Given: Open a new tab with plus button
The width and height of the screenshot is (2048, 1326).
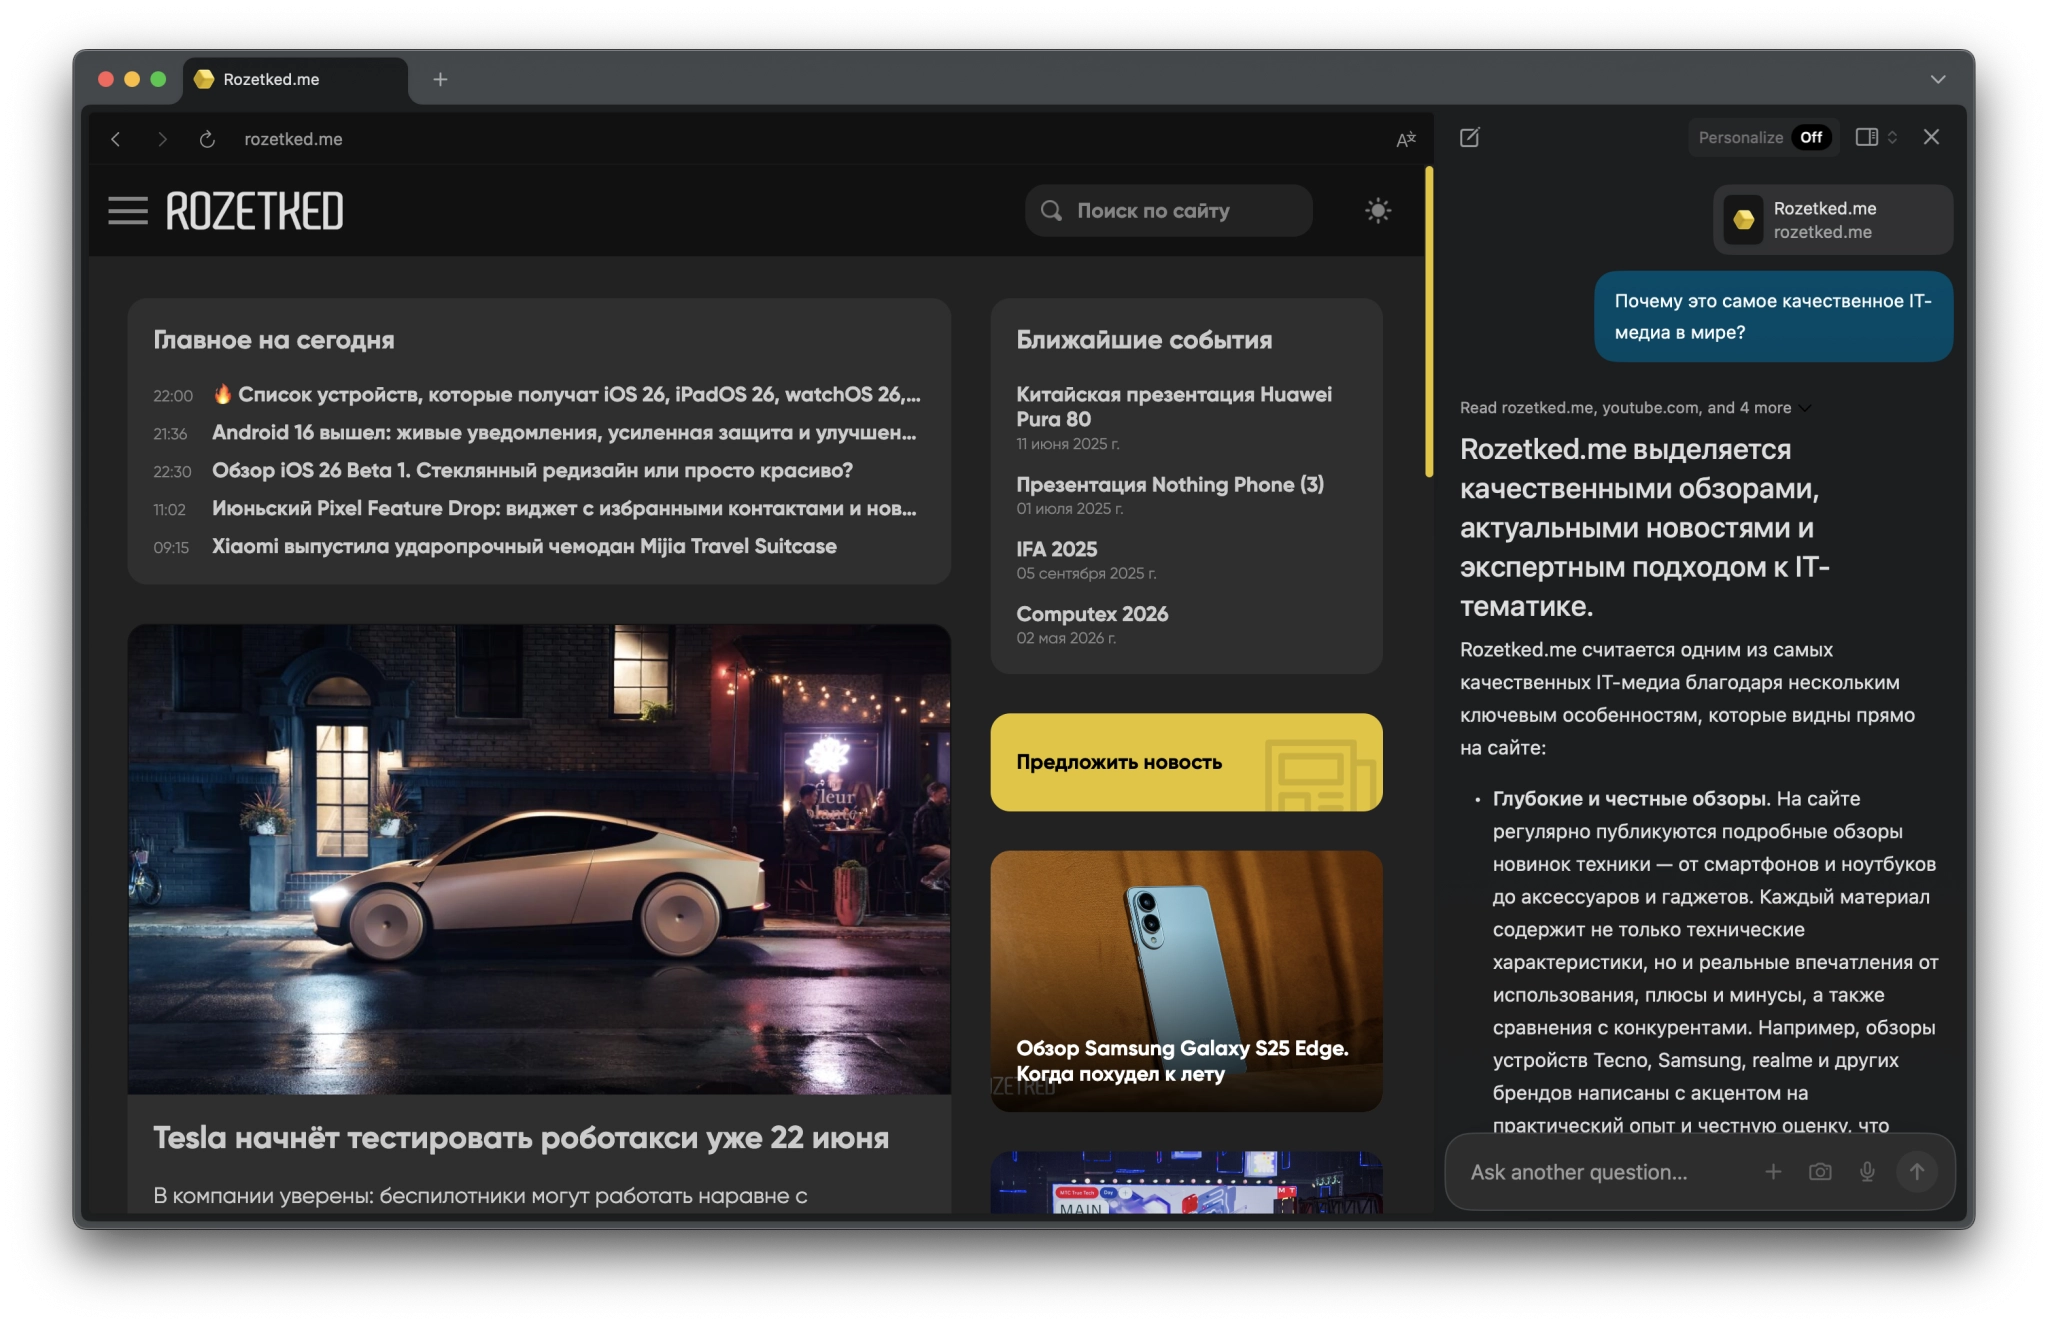Looking at the screenshot, I should (440, 79).
